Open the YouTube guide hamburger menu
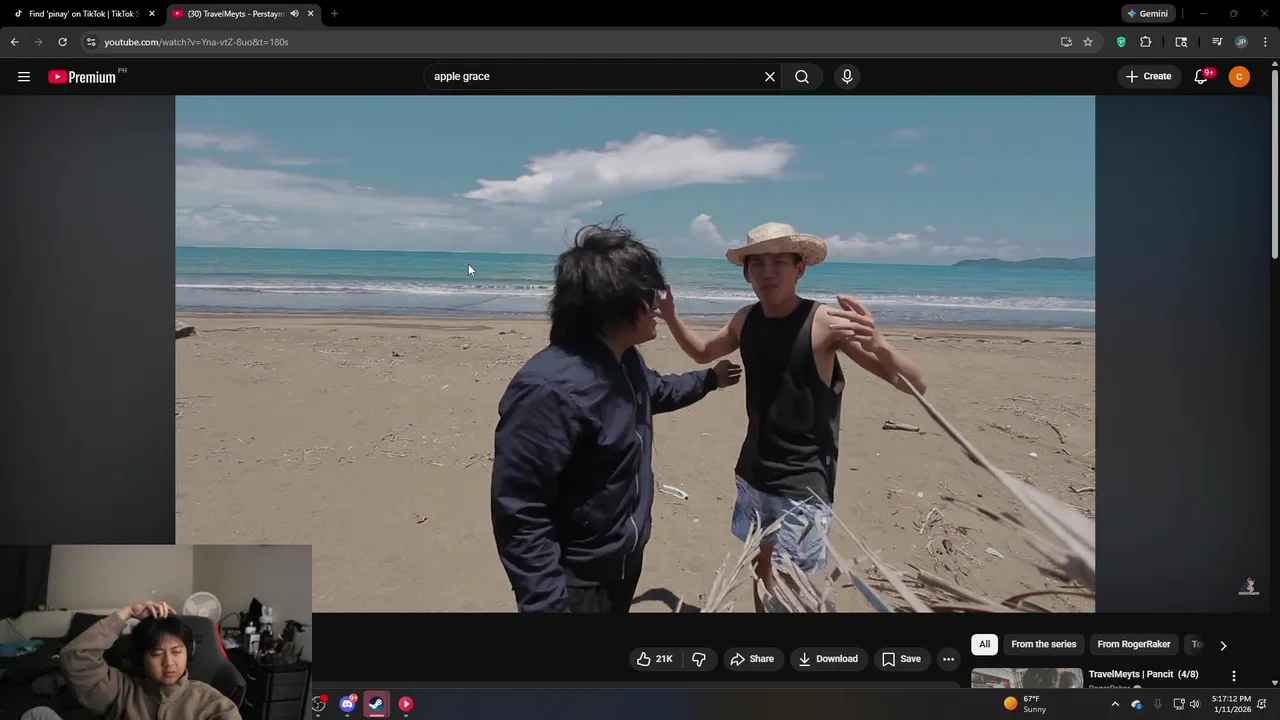Viewport: 1280px width, 720px height. (24, 76)
